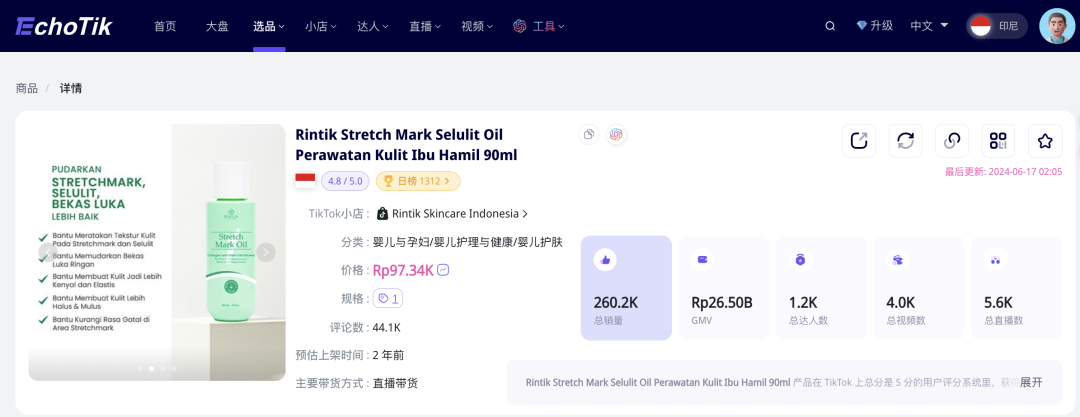Screen dimensions: 1080x417
Task: Open Rintik Skincare Indonesia shop link
Action: pos(455,213)
